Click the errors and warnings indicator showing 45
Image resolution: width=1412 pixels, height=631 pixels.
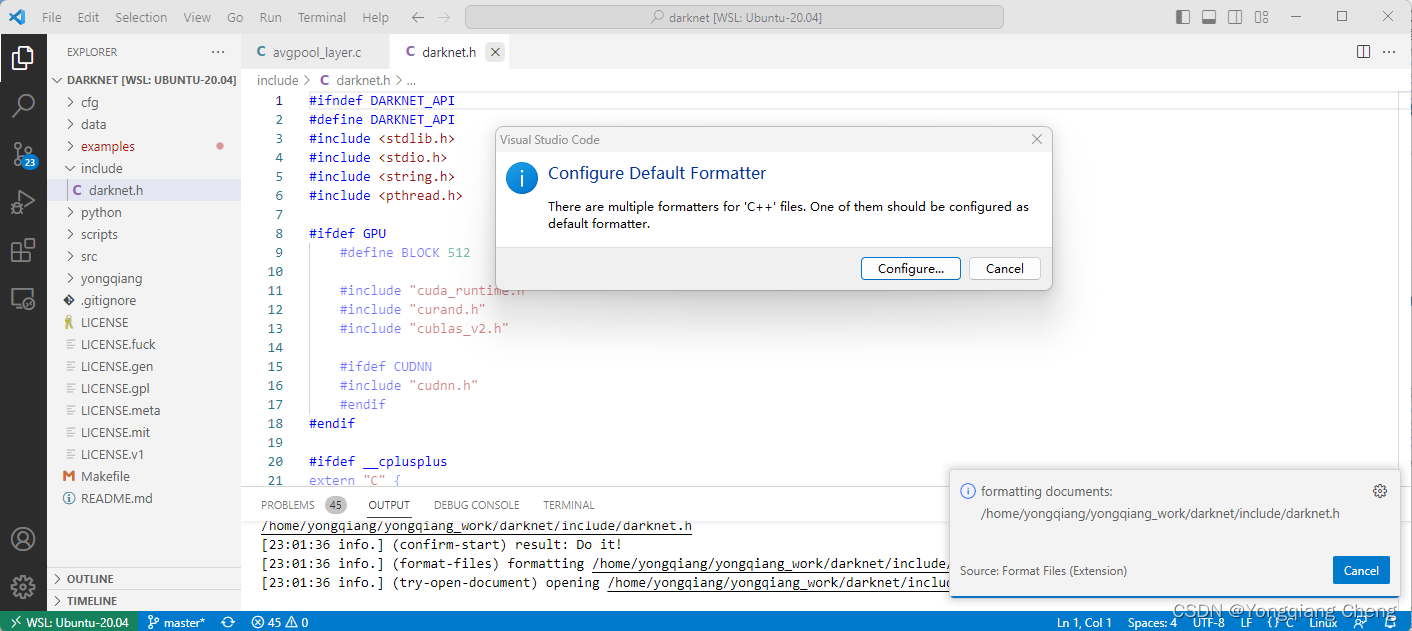click(279, 621)
